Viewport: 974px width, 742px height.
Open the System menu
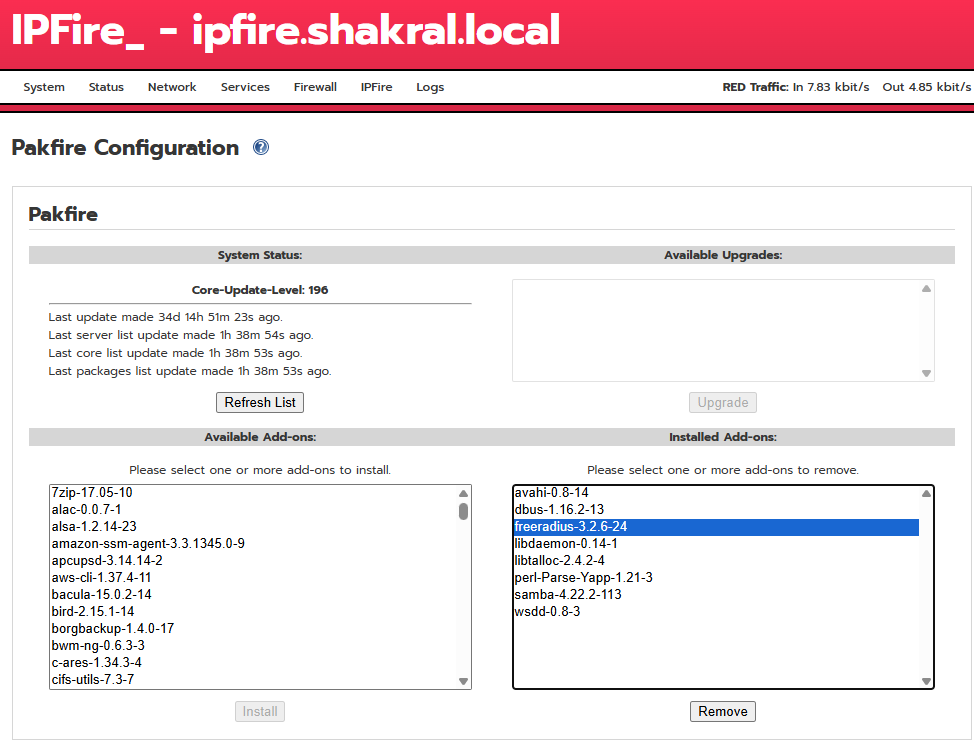point(44,87)
